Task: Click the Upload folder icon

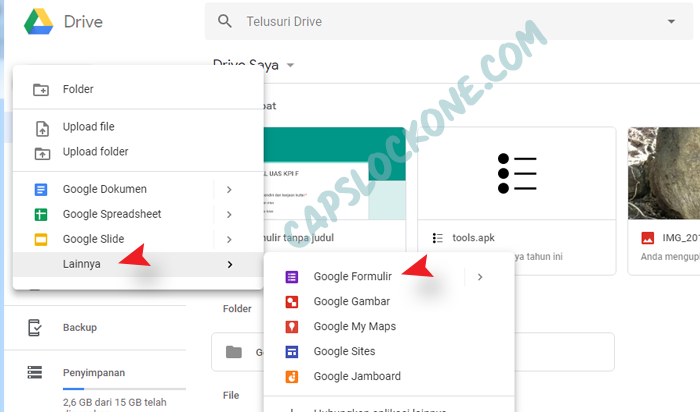Action: [42, 154]
